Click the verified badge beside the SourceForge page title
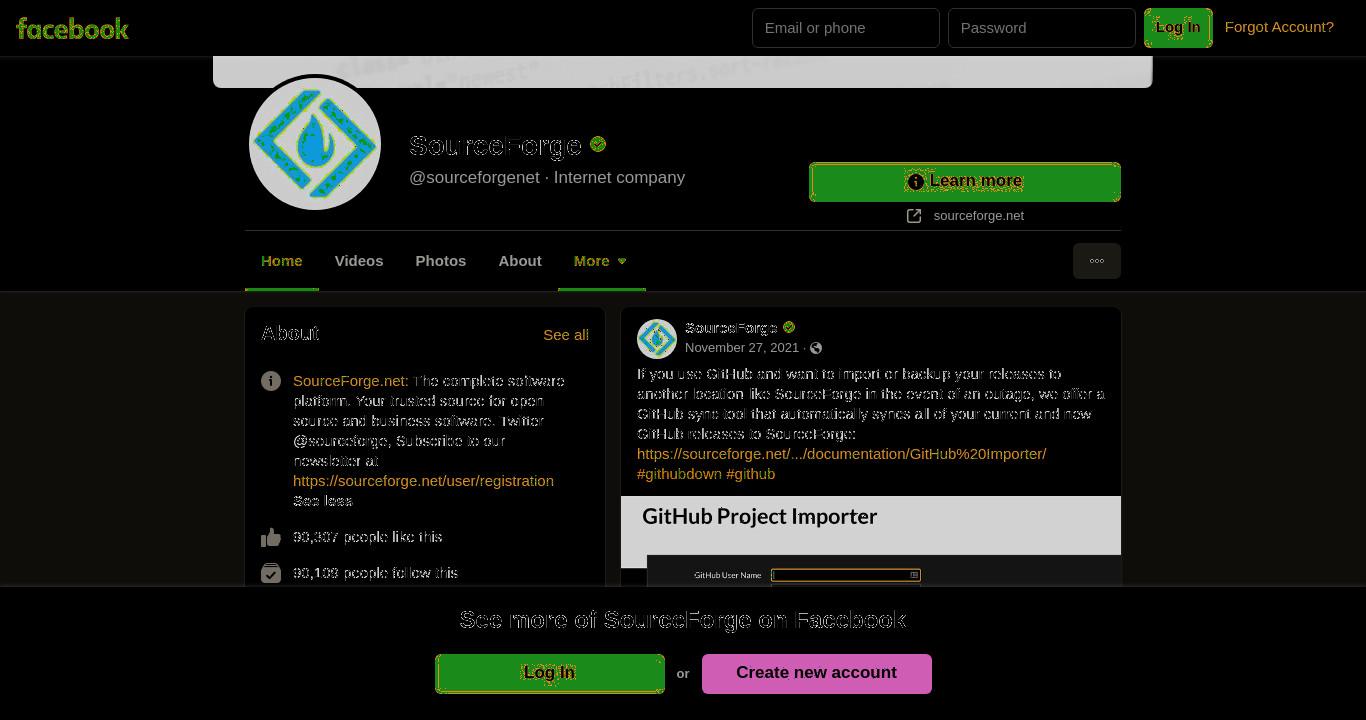 click(x=598, y=144)
